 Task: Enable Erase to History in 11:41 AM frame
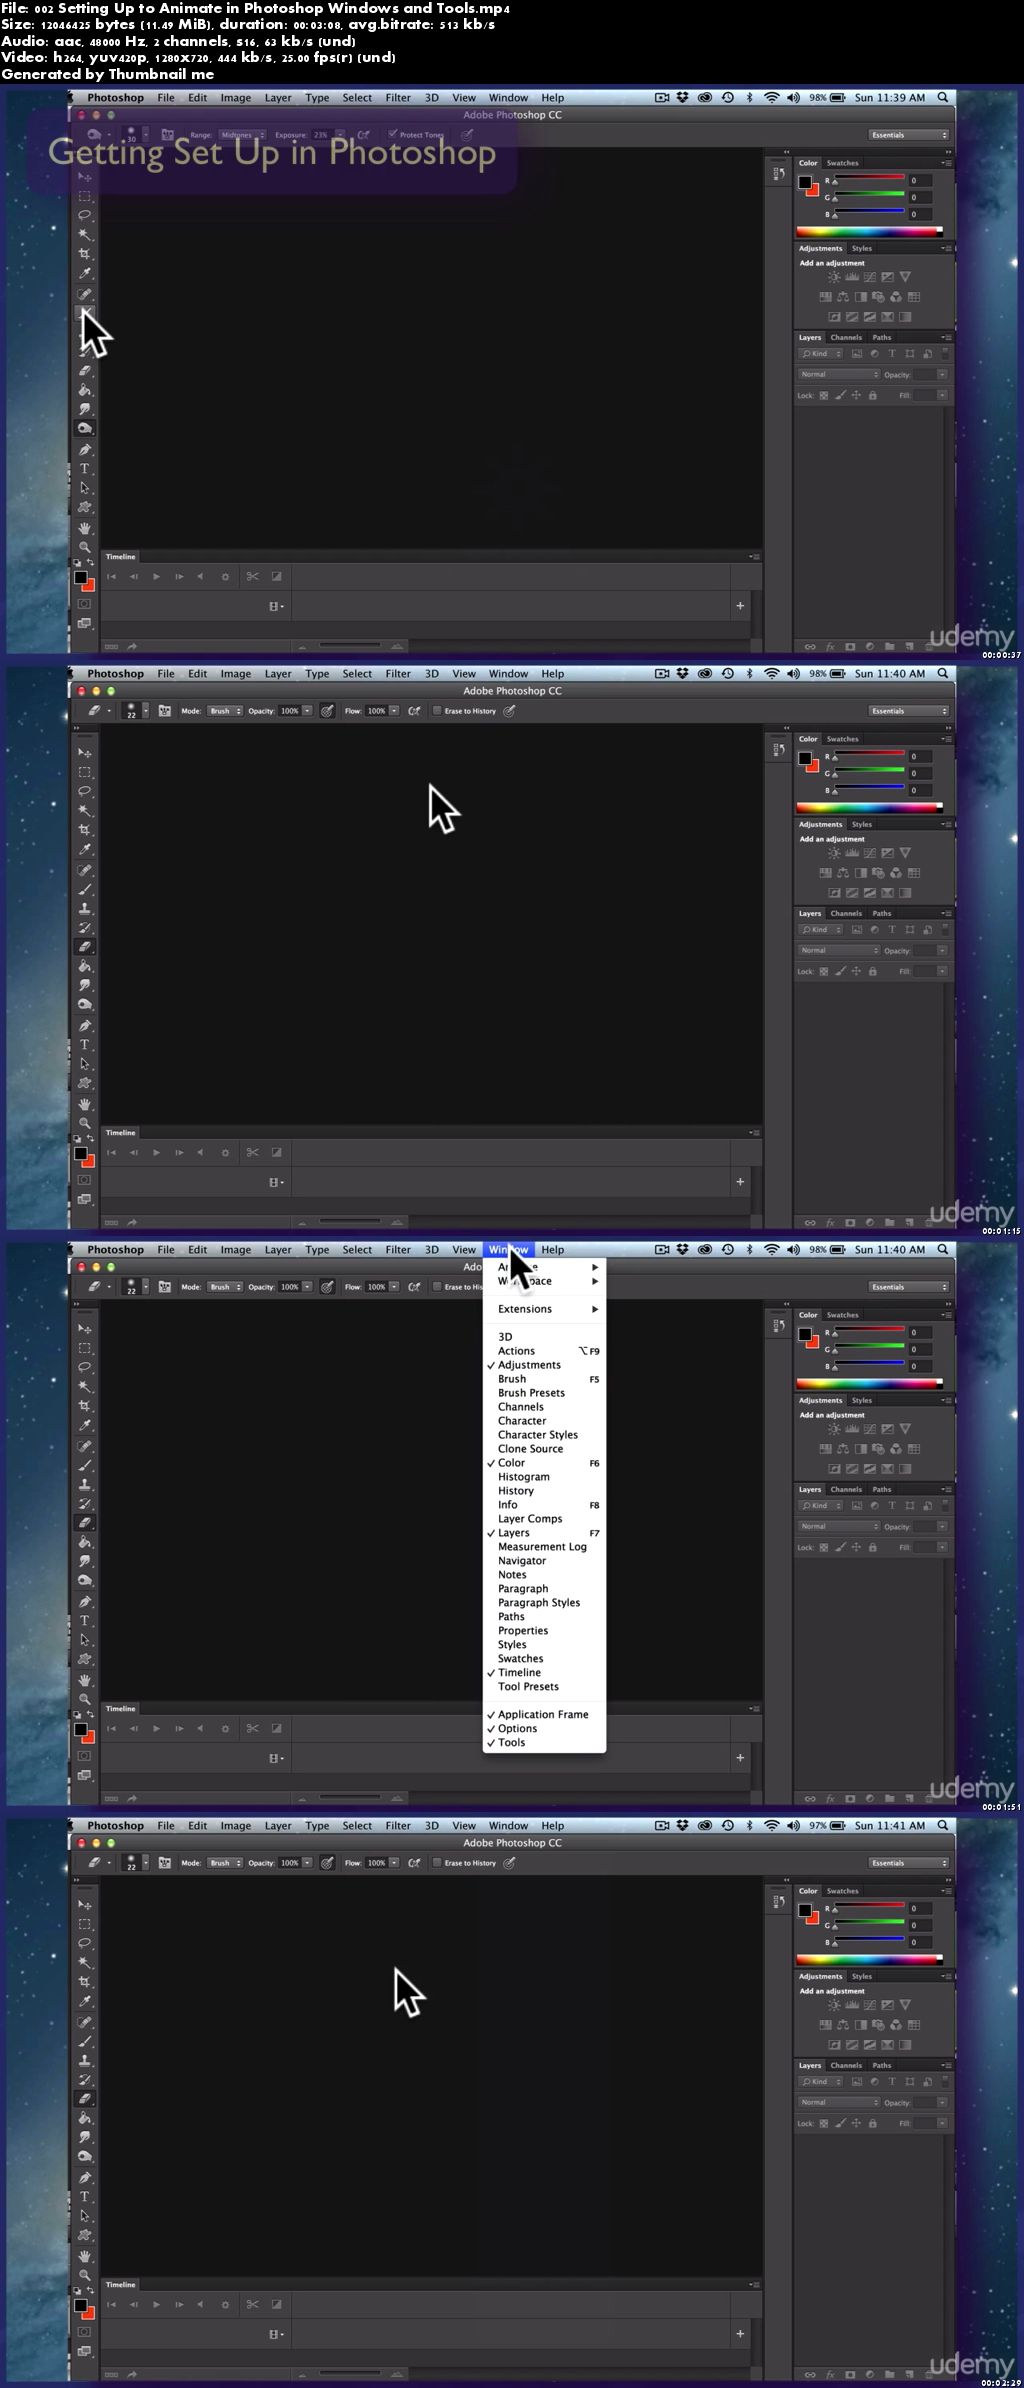437,1863
